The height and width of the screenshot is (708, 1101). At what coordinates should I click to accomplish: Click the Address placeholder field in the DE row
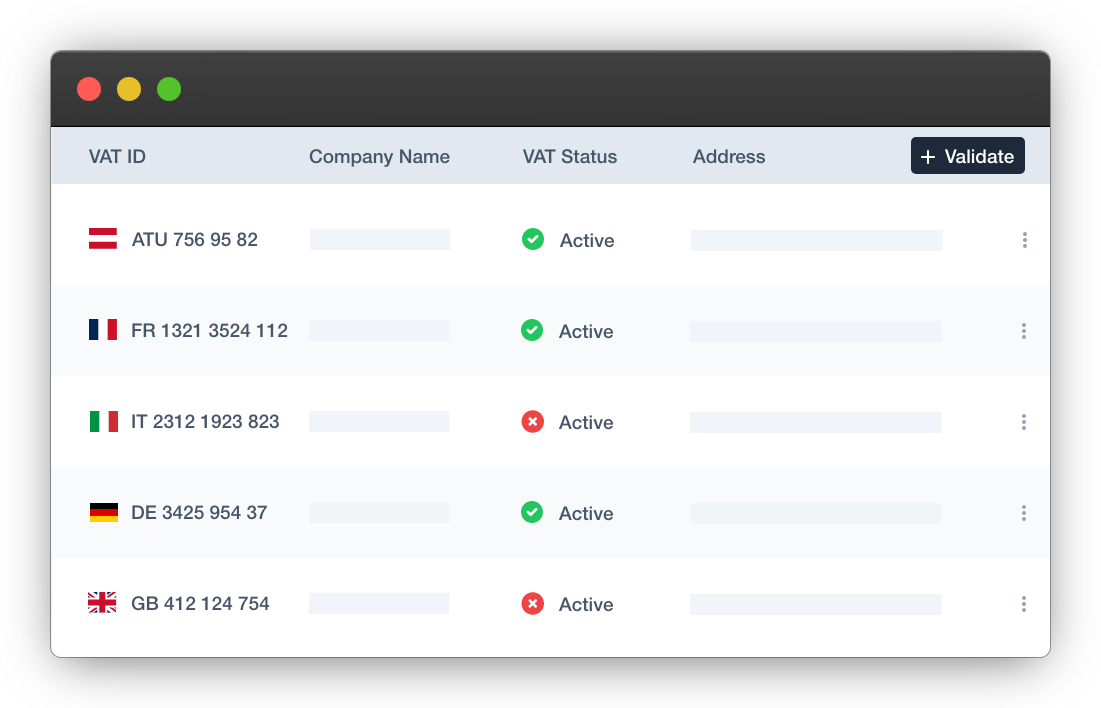[815, 512]
